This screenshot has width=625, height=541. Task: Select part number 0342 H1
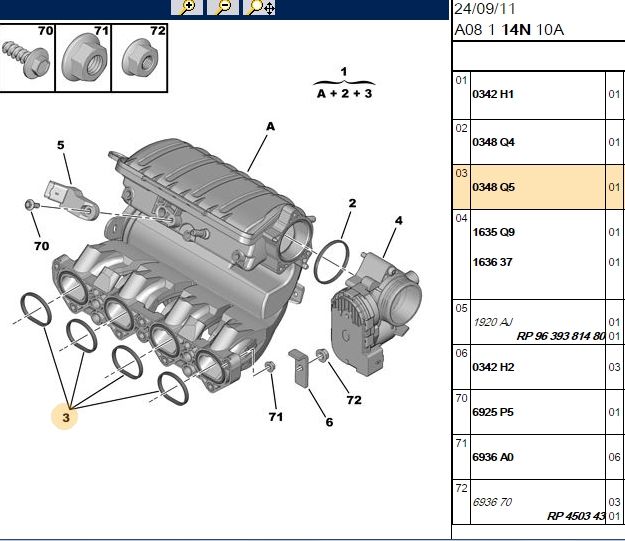point(493,94)
